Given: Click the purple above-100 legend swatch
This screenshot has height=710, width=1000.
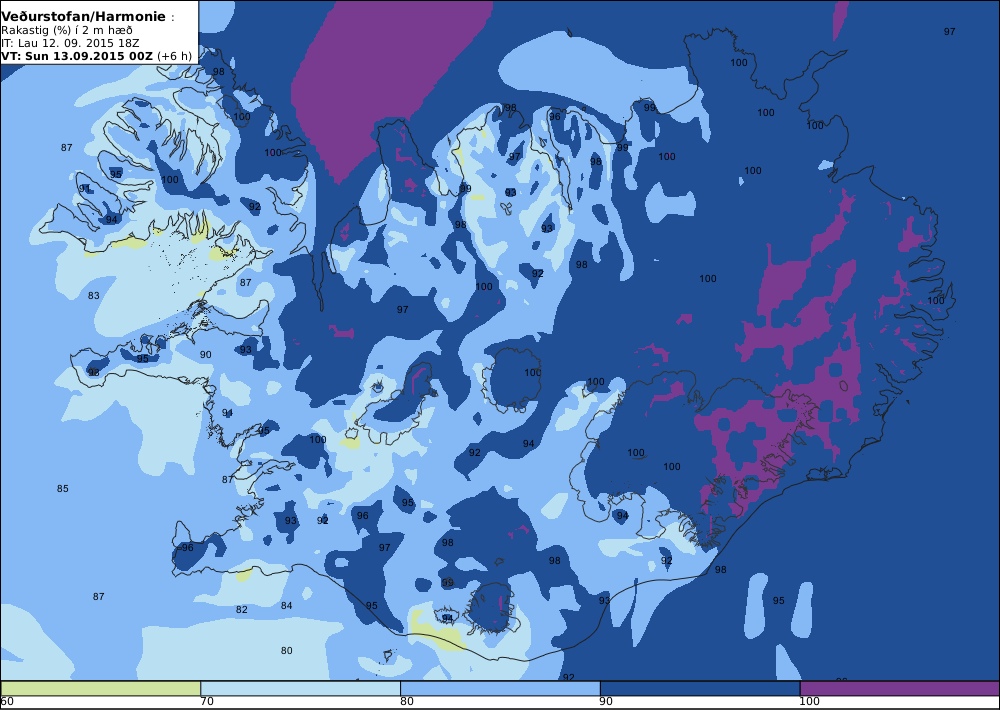Looking at the screenshot, I should click(900, 688).
